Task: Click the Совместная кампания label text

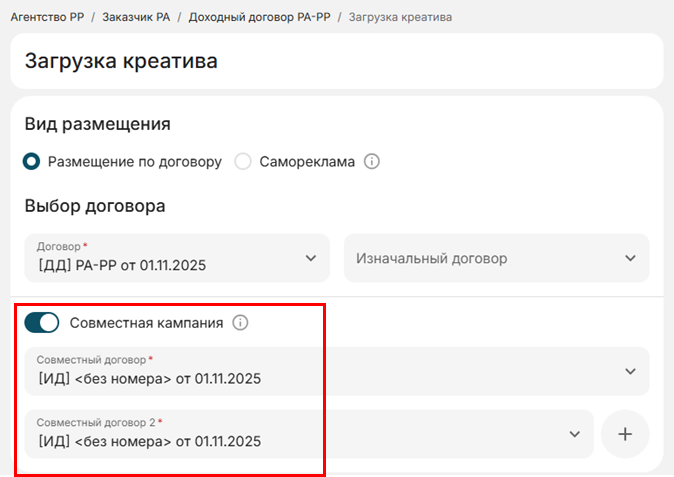Action: 146,323
